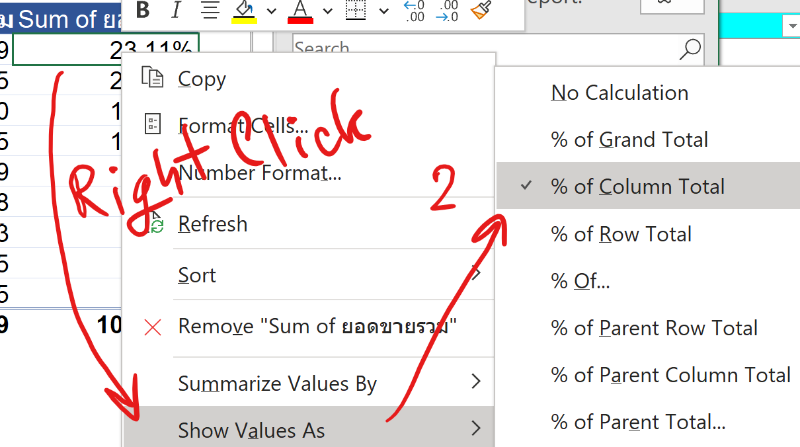Choose No Calculation option
The image size is (800, 447).
coord(619,93)
